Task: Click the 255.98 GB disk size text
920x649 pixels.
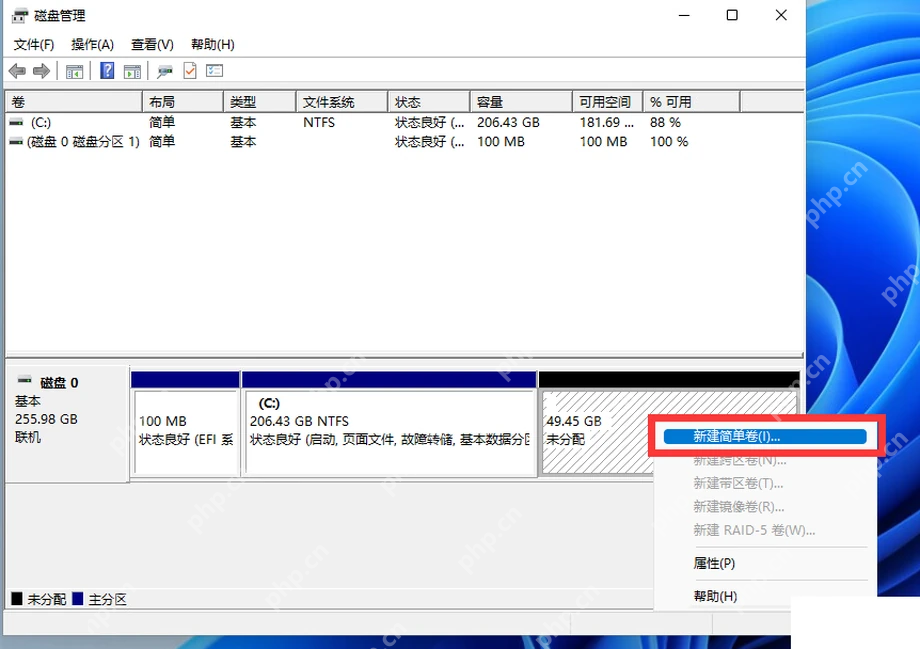Action: pos(46,419)
